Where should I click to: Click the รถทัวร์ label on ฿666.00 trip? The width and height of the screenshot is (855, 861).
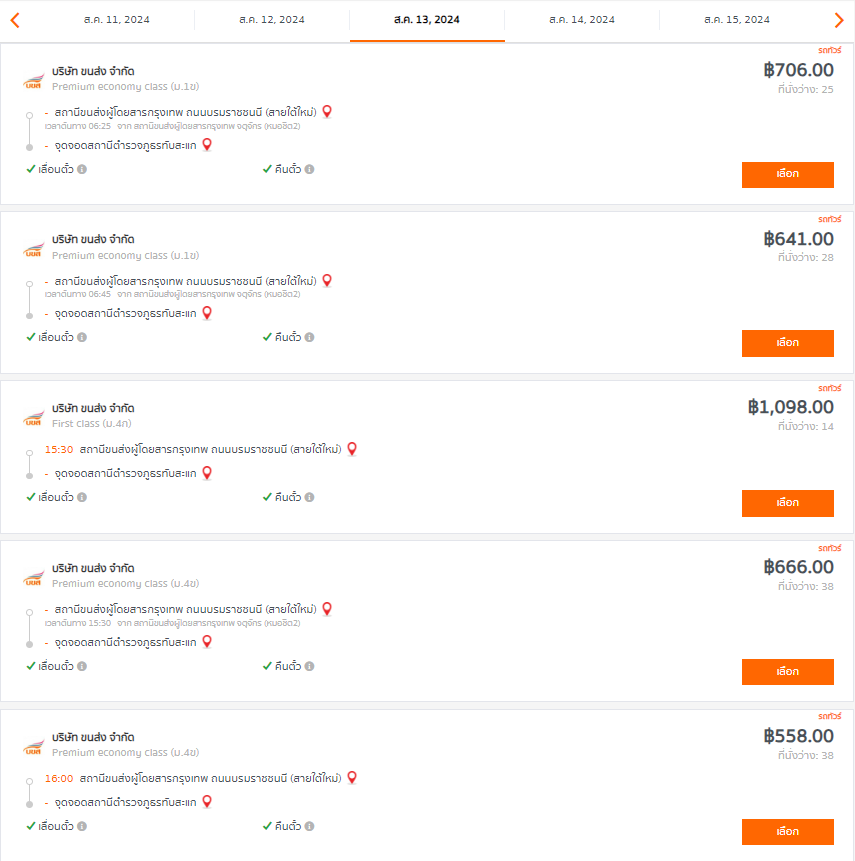(x=829, y=548)
